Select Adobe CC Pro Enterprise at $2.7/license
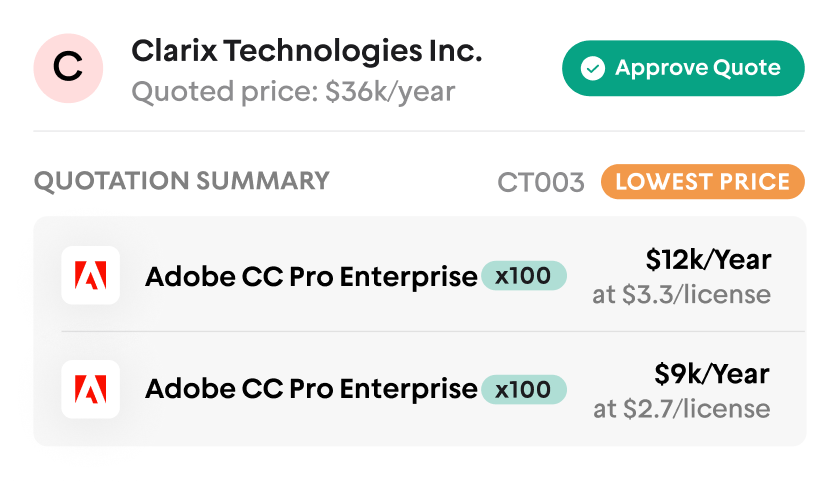The image size is (840, 486). (x=311, y=389)
